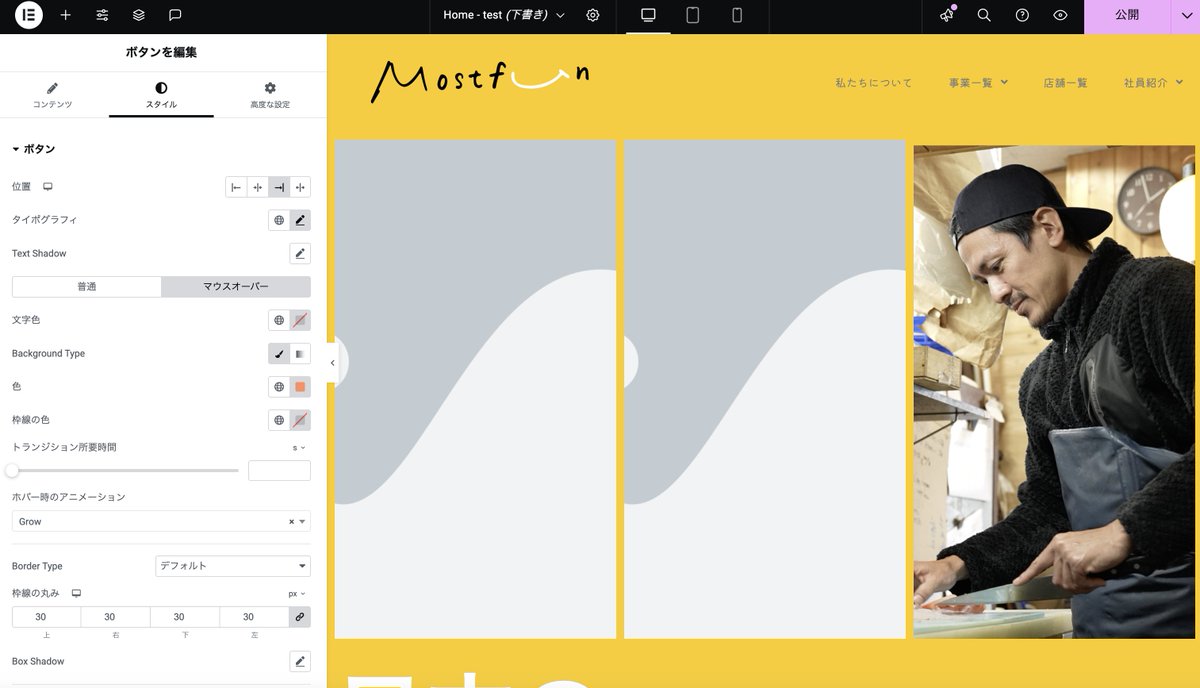This screenshot has height=688, width=1200.
Task: Open hover animation Grow dropdown
Action: point(161,522)
